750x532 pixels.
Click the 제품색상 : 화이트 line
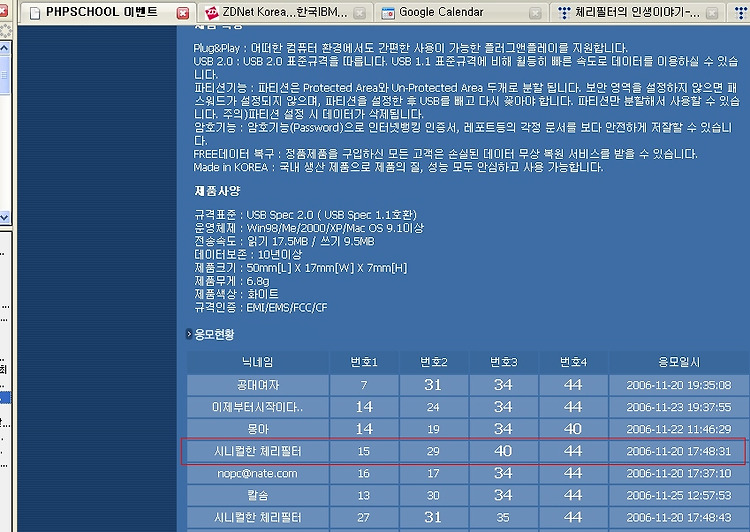click(236, 294)
